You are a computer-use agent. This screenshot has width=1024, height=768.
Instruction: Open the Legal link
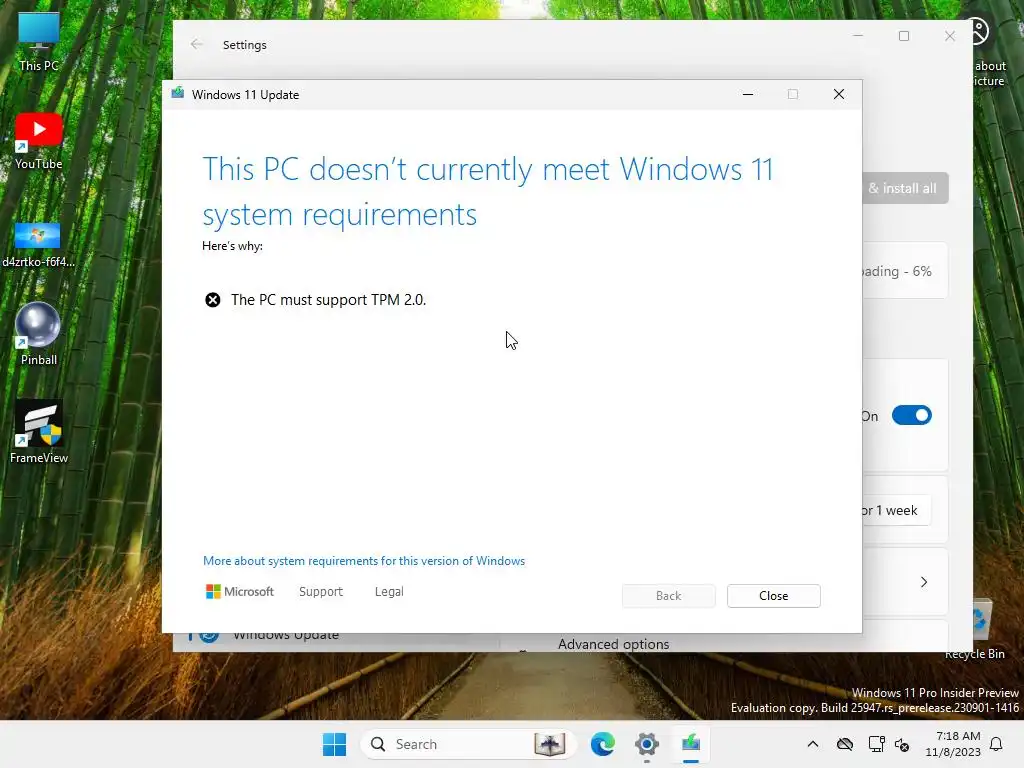click(389, 592)
